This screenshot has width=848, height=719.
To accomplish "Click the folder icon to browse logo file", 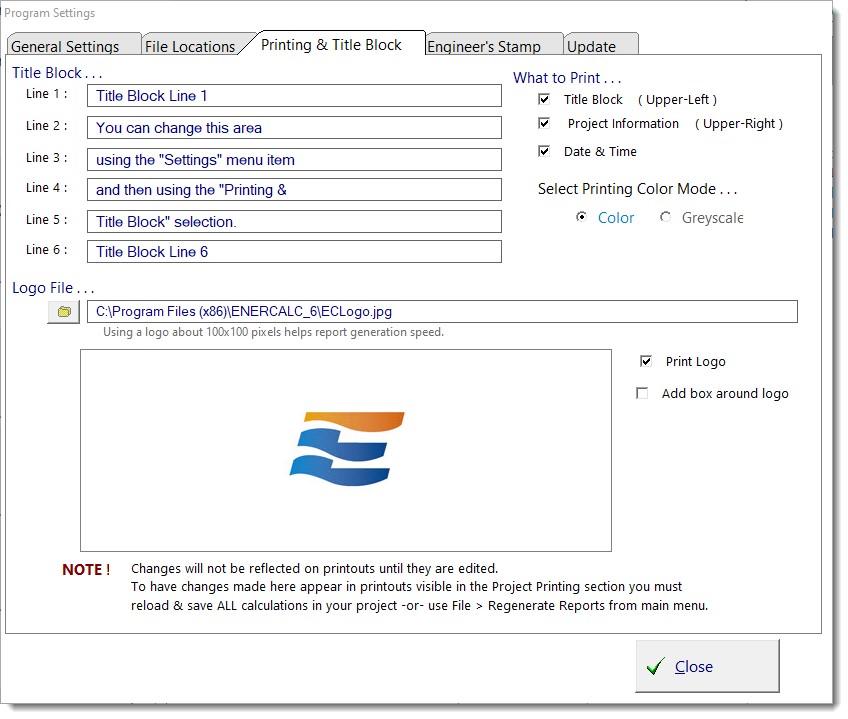I will click(x=64, y=312).
